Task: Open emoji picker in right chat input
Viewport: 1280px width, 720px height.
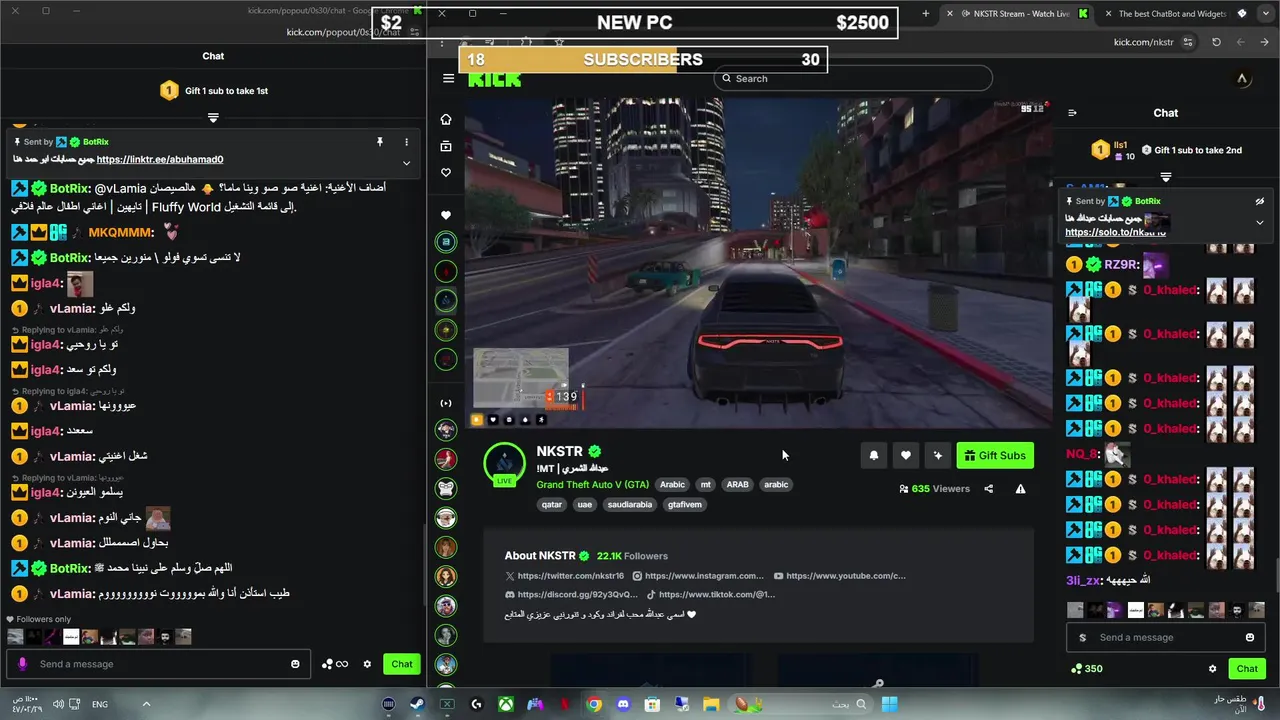Action: tap(1250, 637)
